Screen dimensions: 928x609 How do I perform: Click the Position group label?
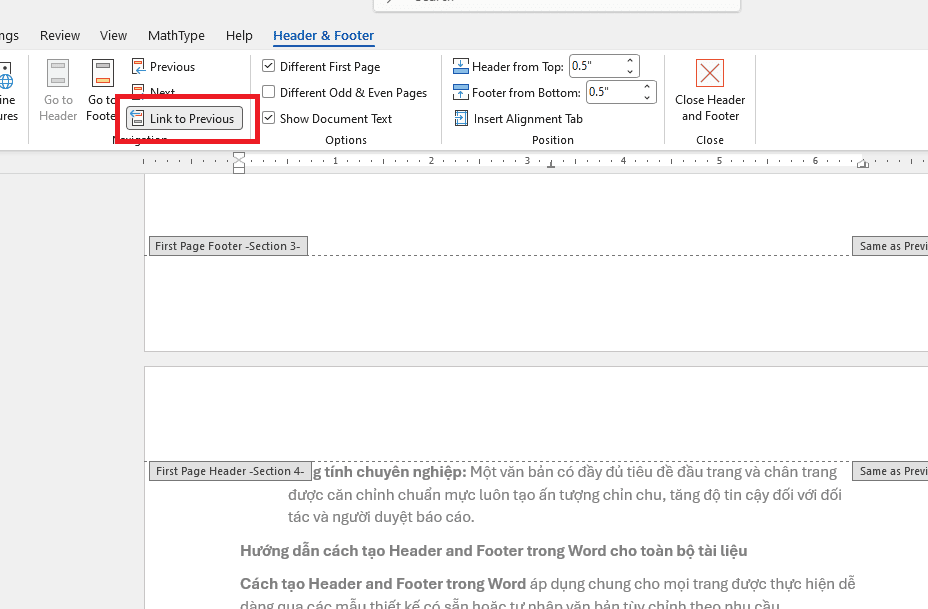[x=553, y=140]
